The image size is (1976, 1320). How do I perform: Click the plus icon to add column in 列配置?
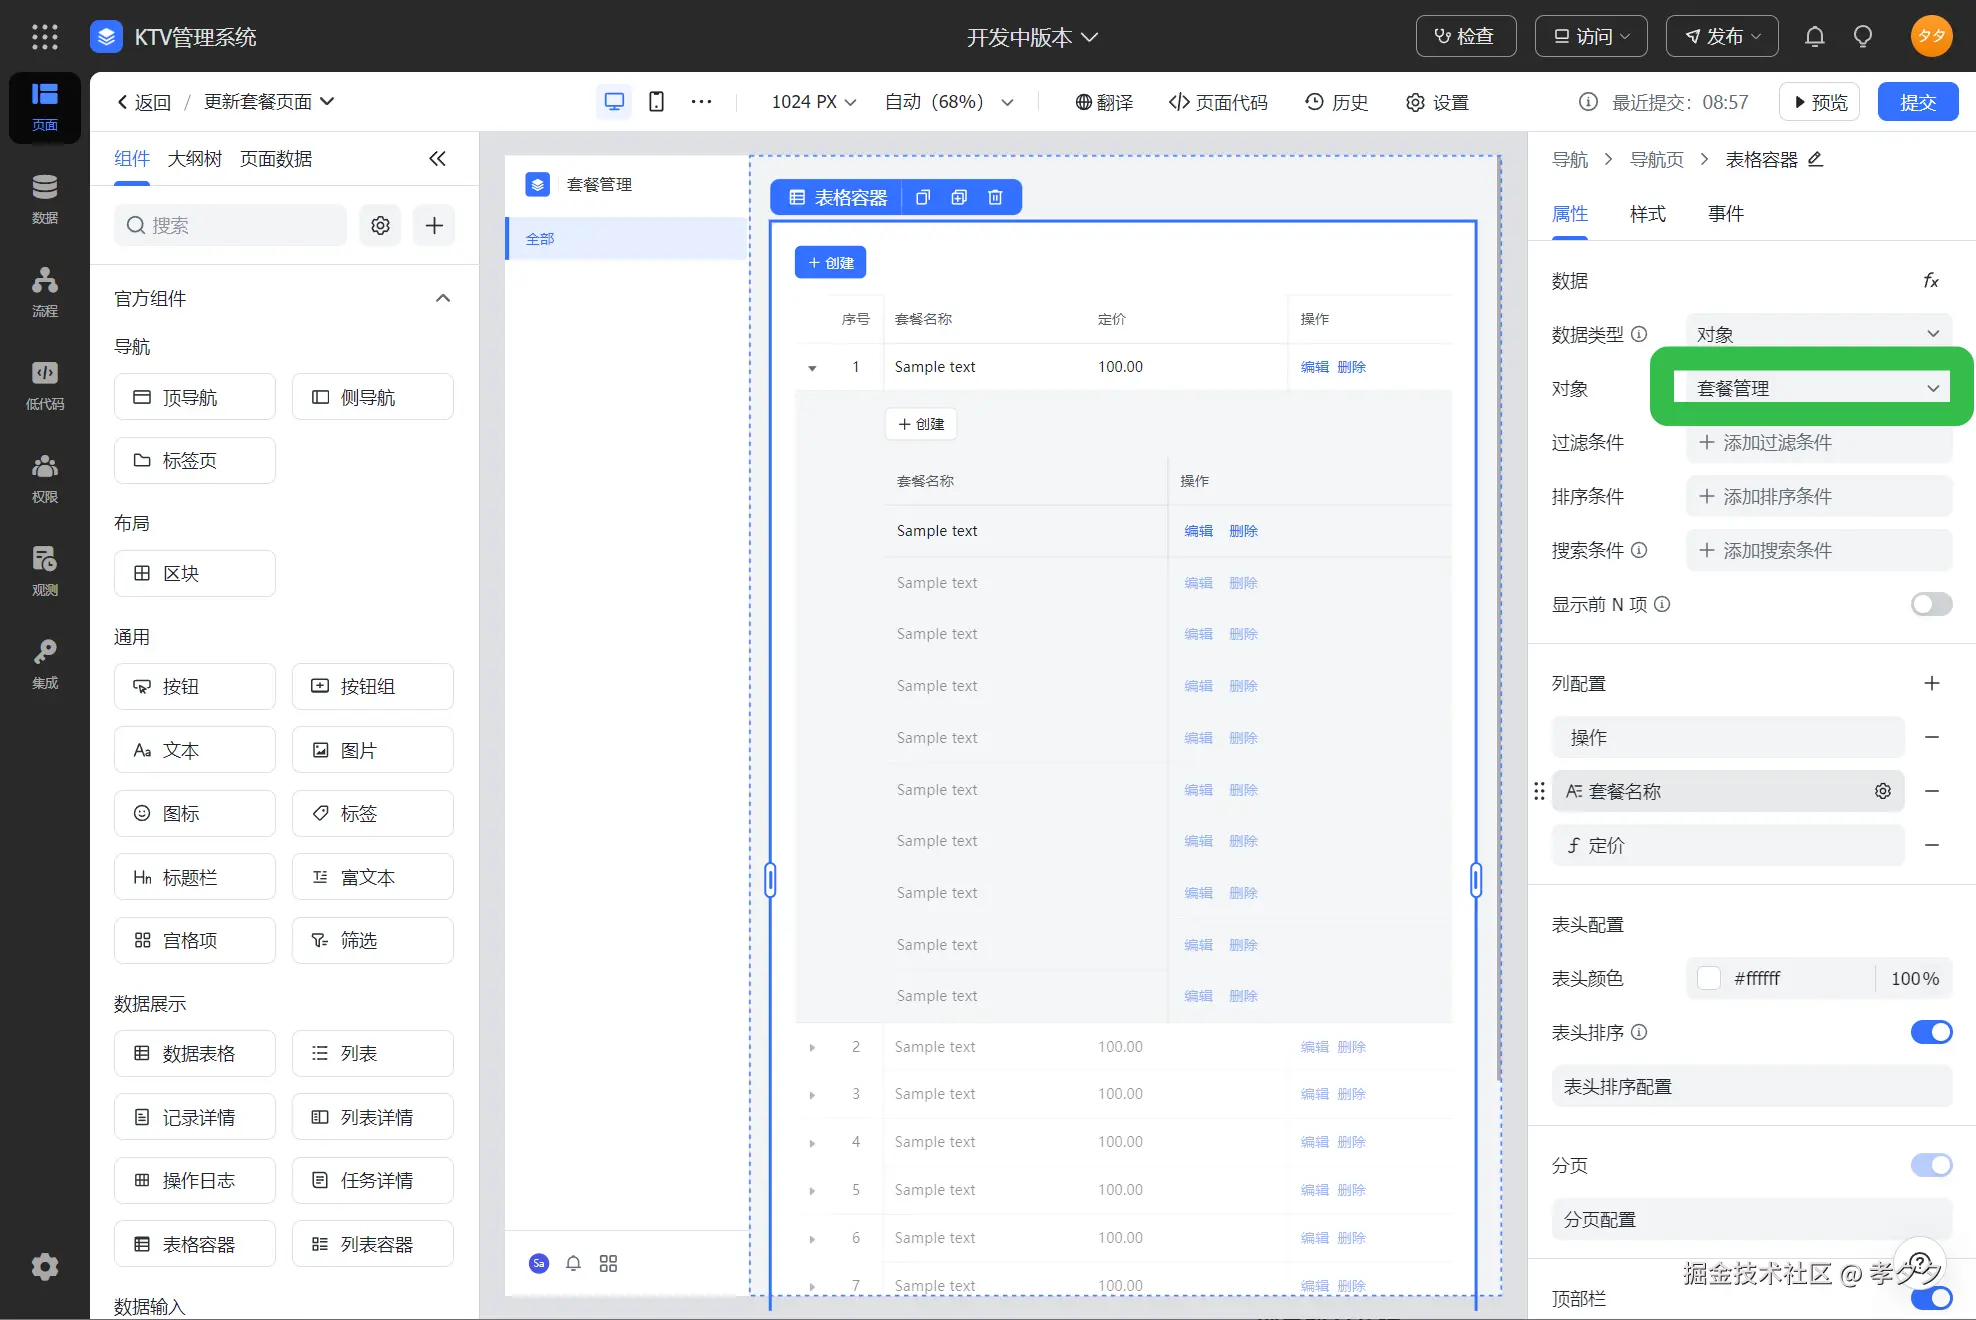1931,683
